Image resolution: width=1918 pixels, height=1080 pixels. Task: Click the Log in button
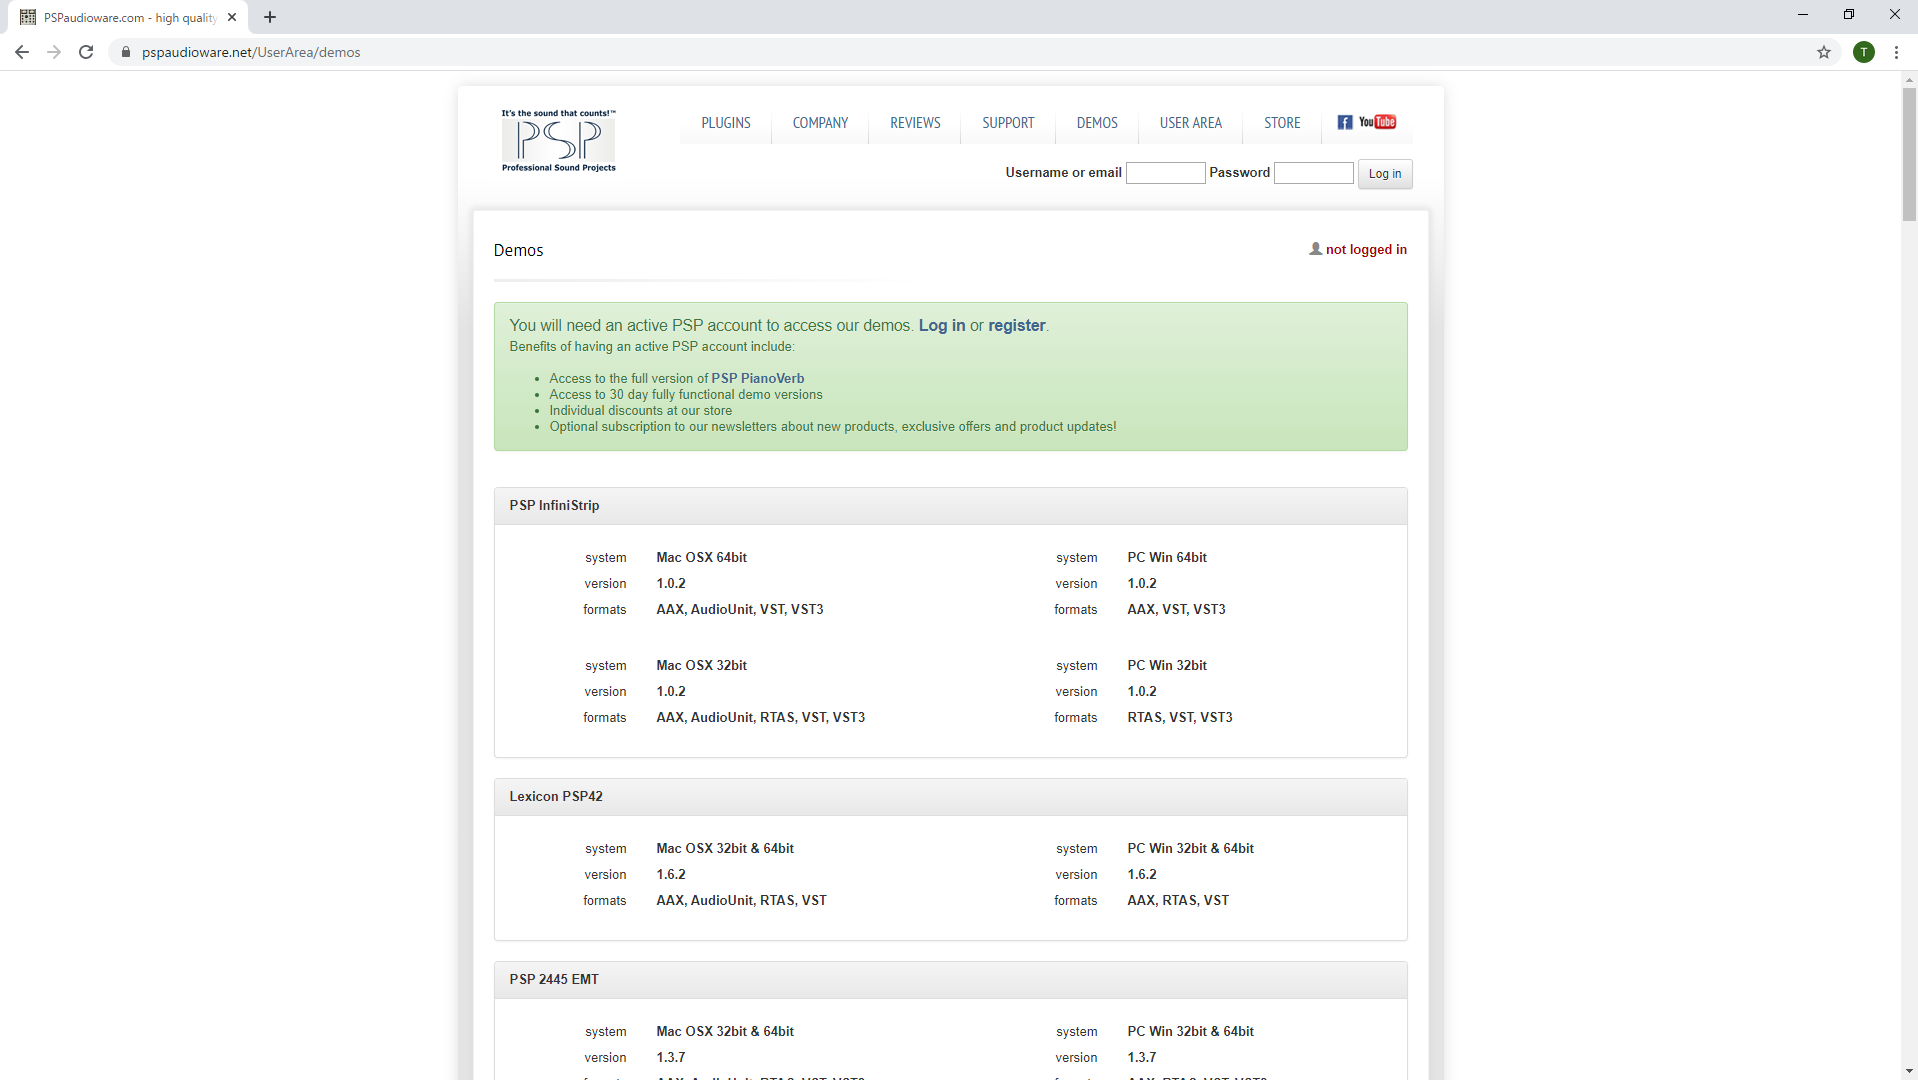click(x=1385, y=174)
